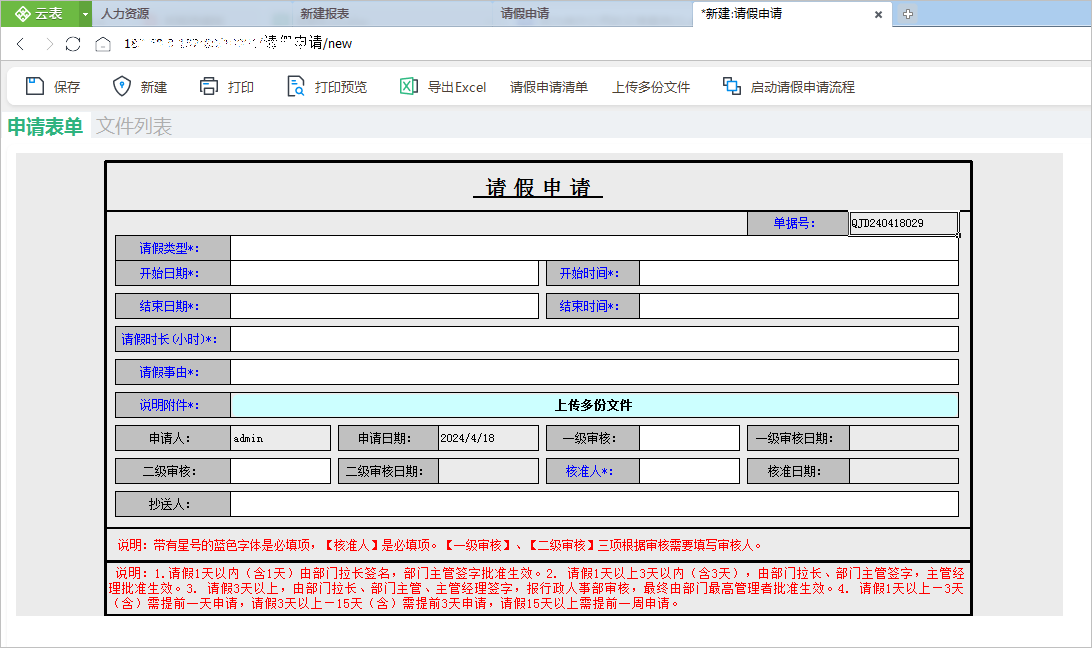Open 打印预览 with the preview icon
1092x648 pixels.
295,86
